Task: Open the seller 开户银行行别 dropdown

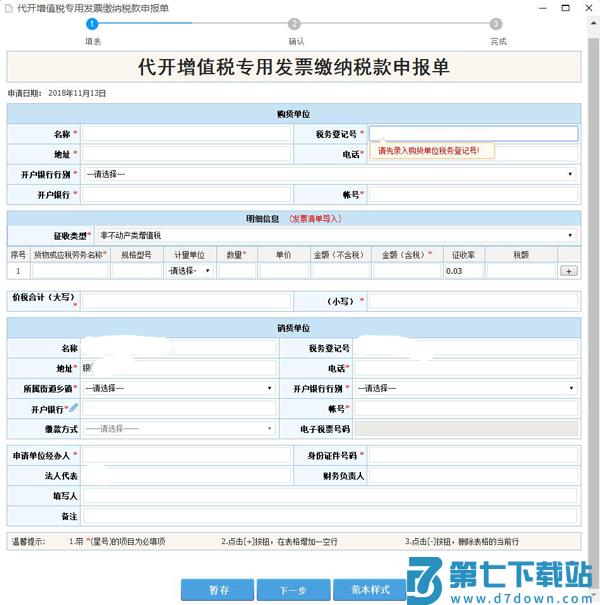Action: tap(466, 388)
